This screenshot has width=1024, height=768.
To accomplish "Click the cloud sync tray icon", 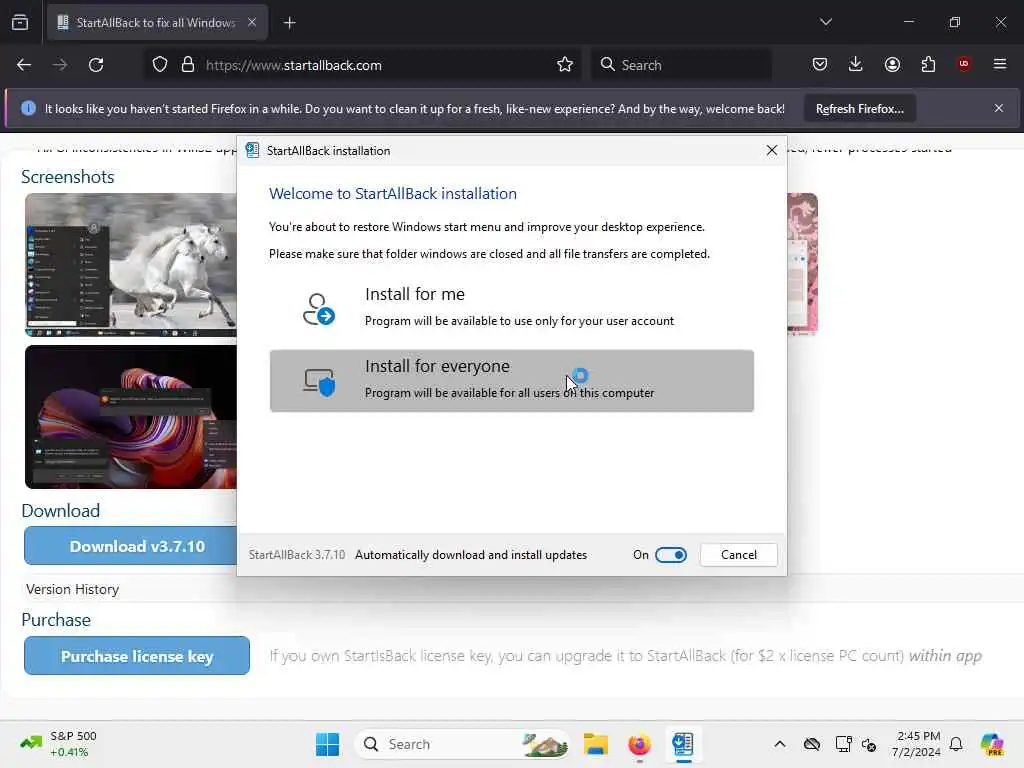I will [812, 744].
